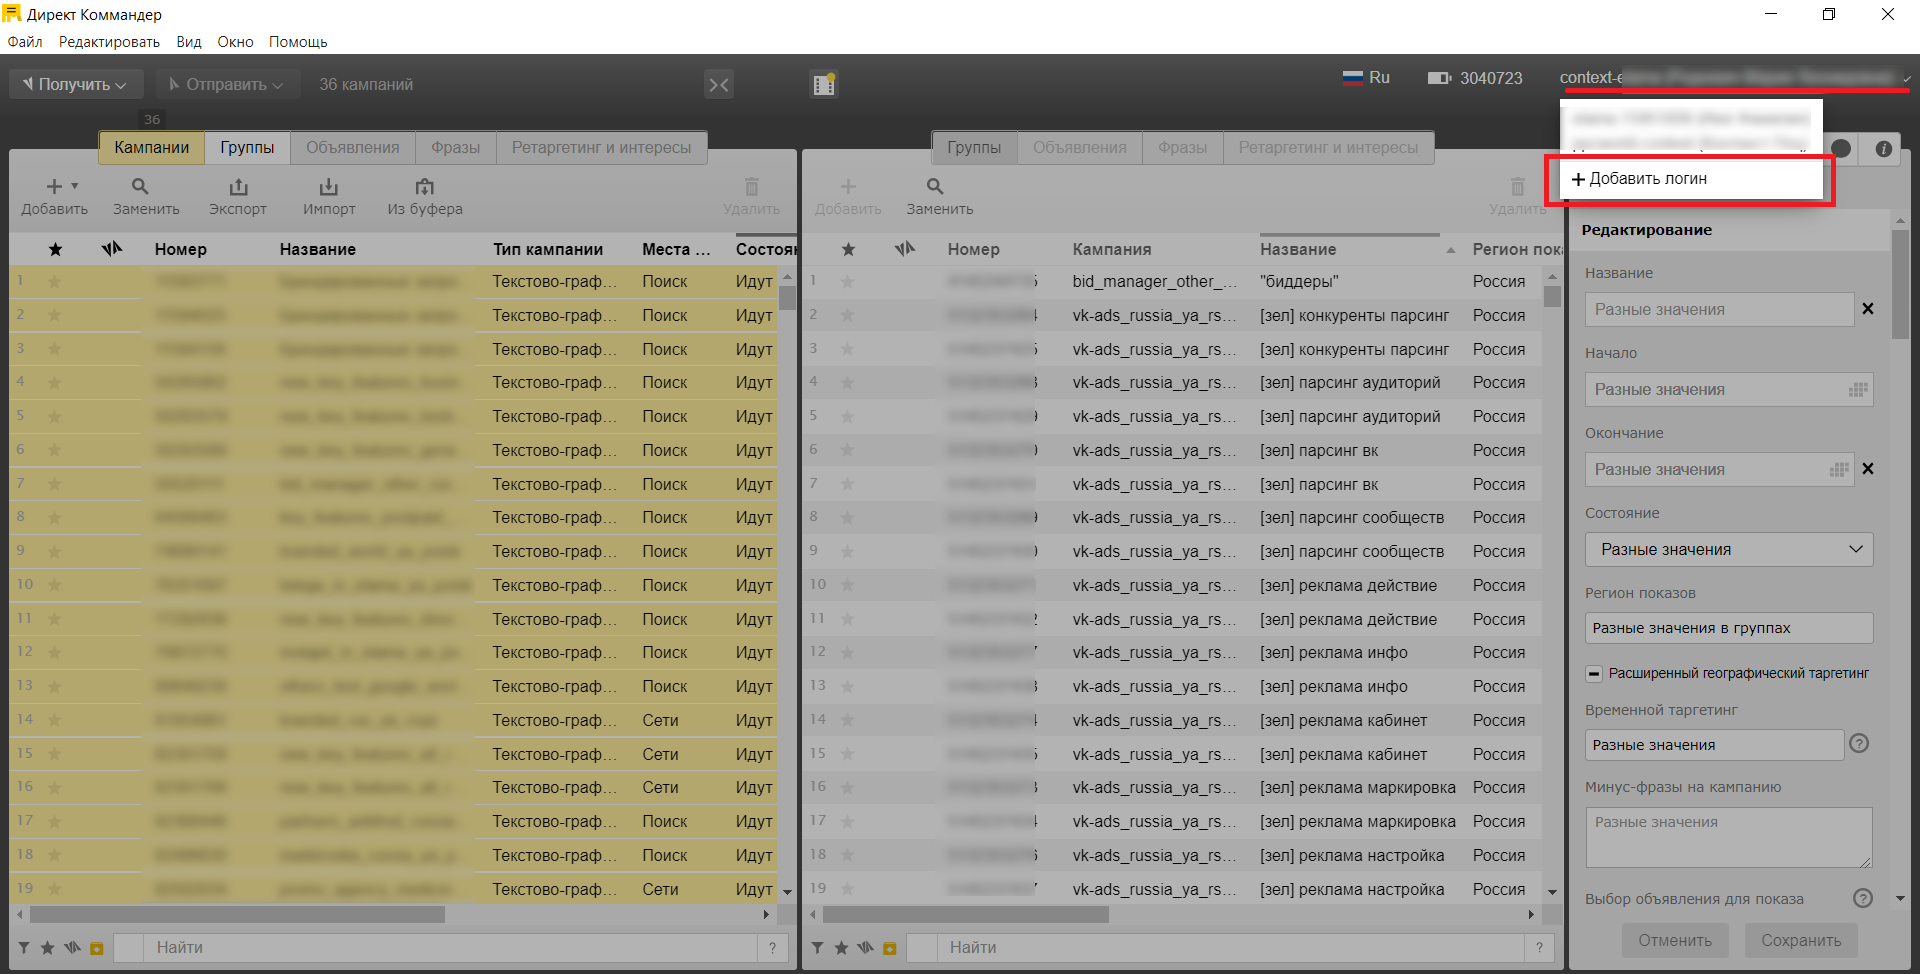This screenshot has height=974, width=1920.
Task: Clear the 'Окончание' date with X icon
Action: coord(1867,469)
